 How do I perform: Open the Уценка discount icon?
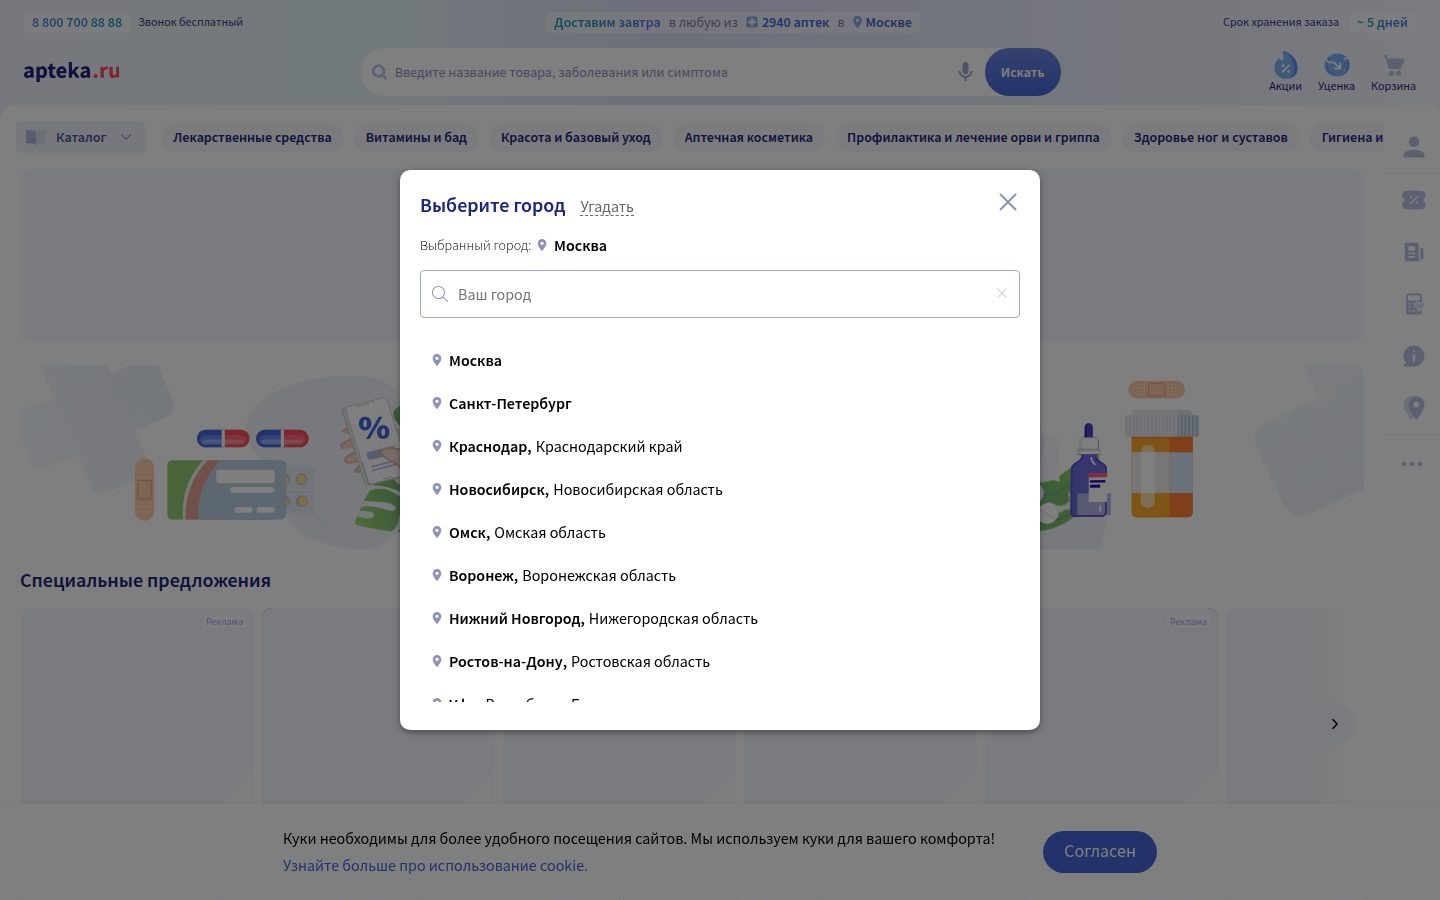click(1336, 72)
